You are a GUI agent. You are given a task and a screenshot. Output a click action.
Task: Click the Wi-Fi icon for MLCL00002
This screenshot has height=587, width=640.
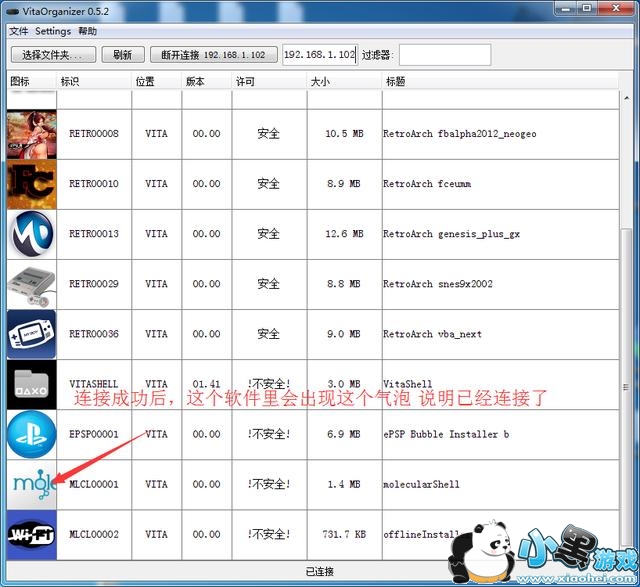(x=32, y=535)
